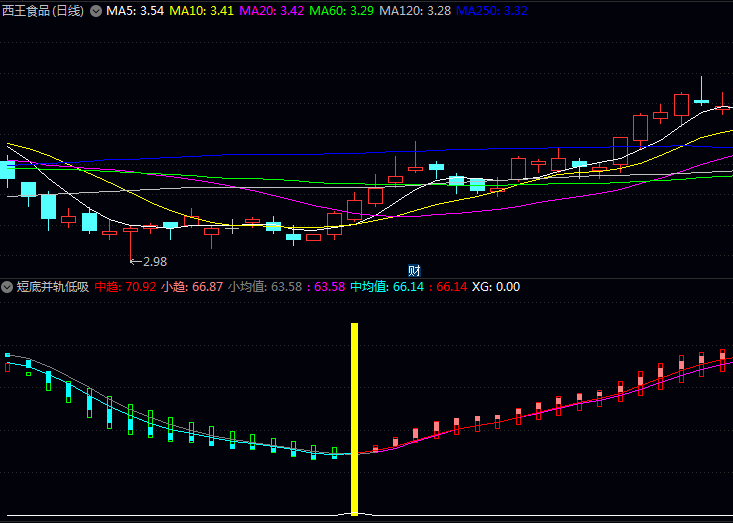Select the blue MA250 label
The image size is (733, 523).
click(x=492, y=11)
